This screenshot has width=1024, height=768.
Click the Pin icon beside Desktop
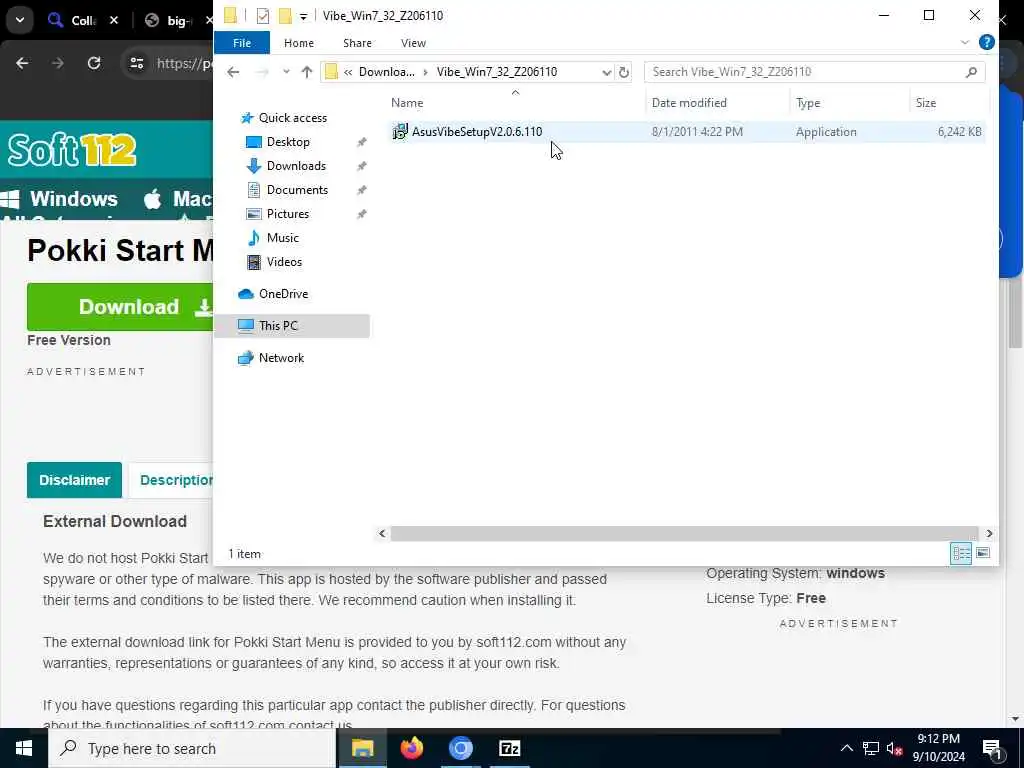click(x=361, y=142)
